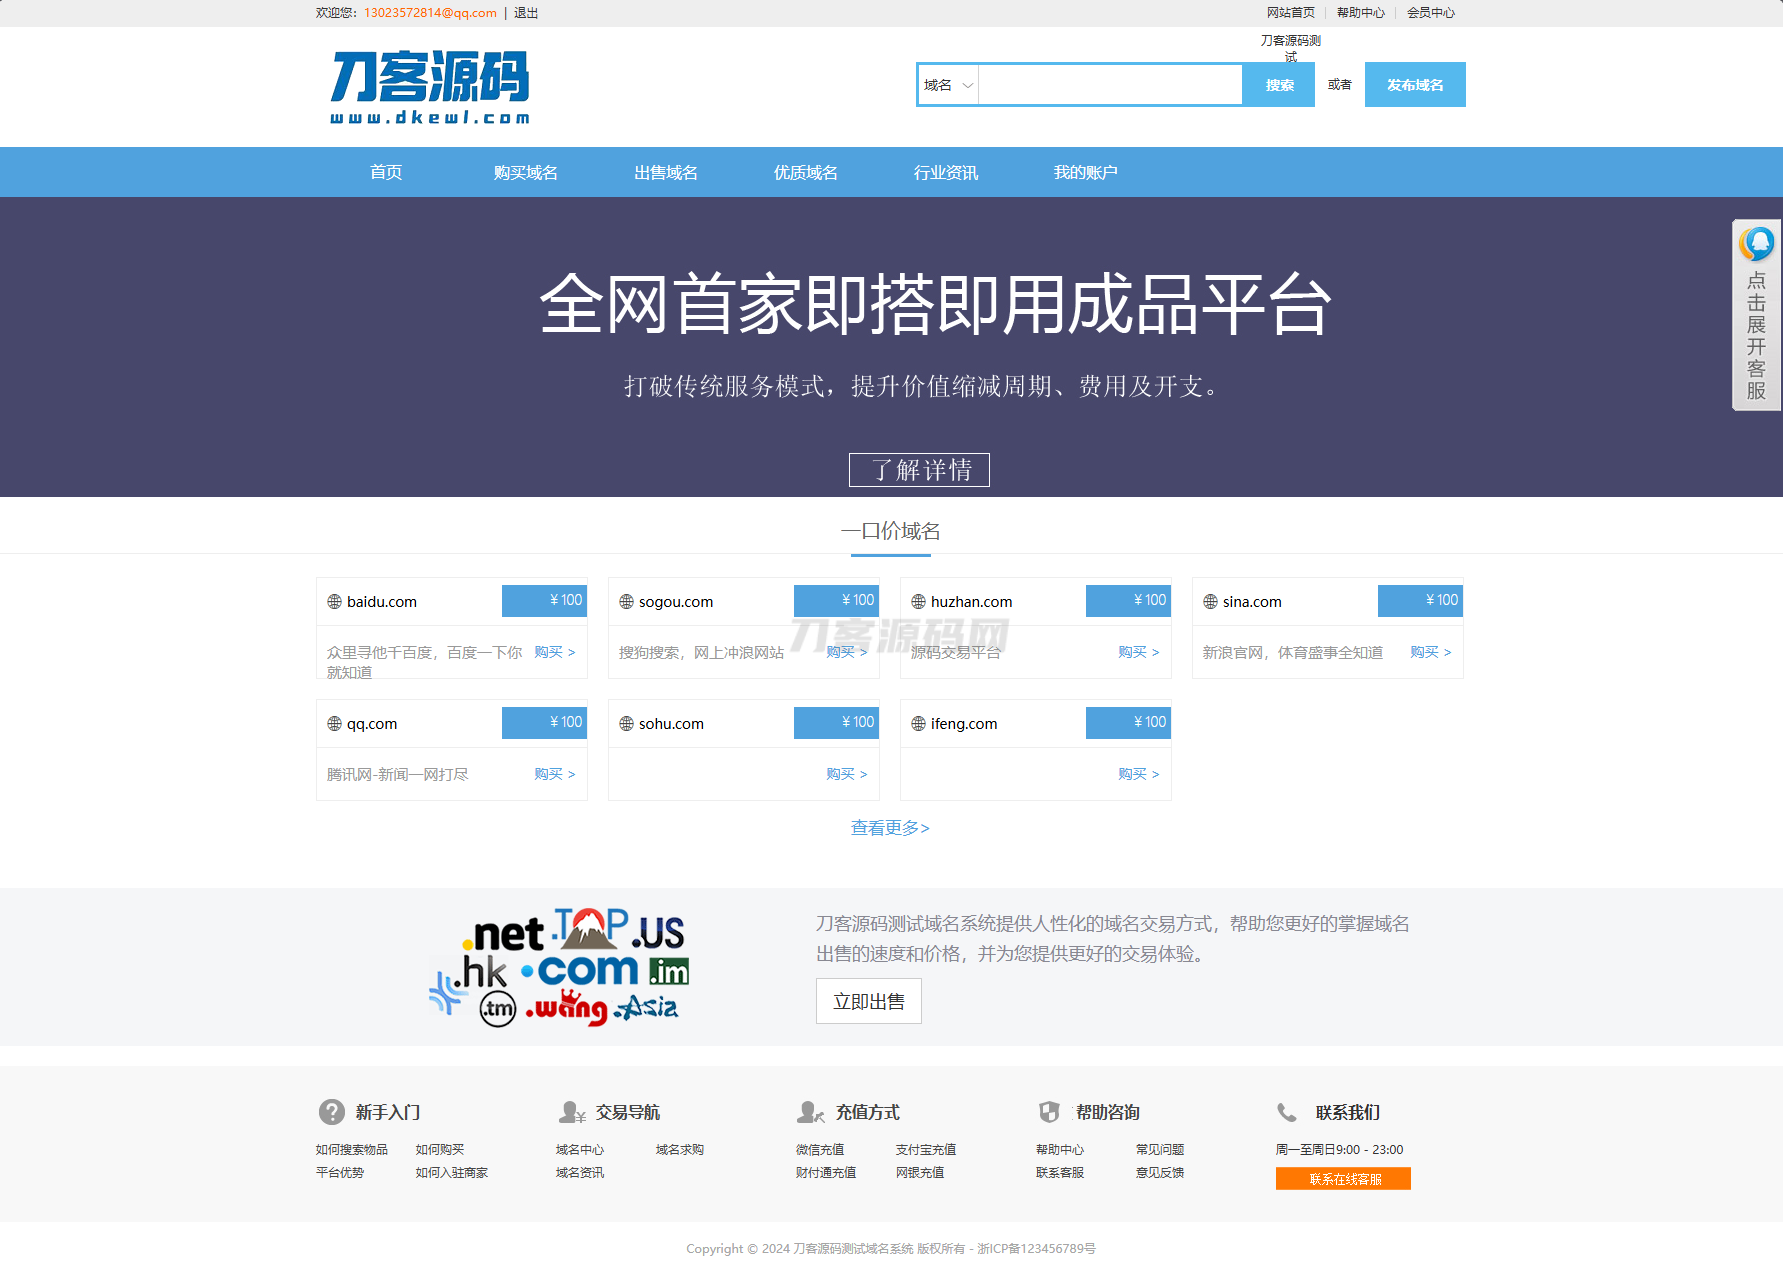
Task: Click the globe icon next to baidu.com
Action: coord(334,601)
